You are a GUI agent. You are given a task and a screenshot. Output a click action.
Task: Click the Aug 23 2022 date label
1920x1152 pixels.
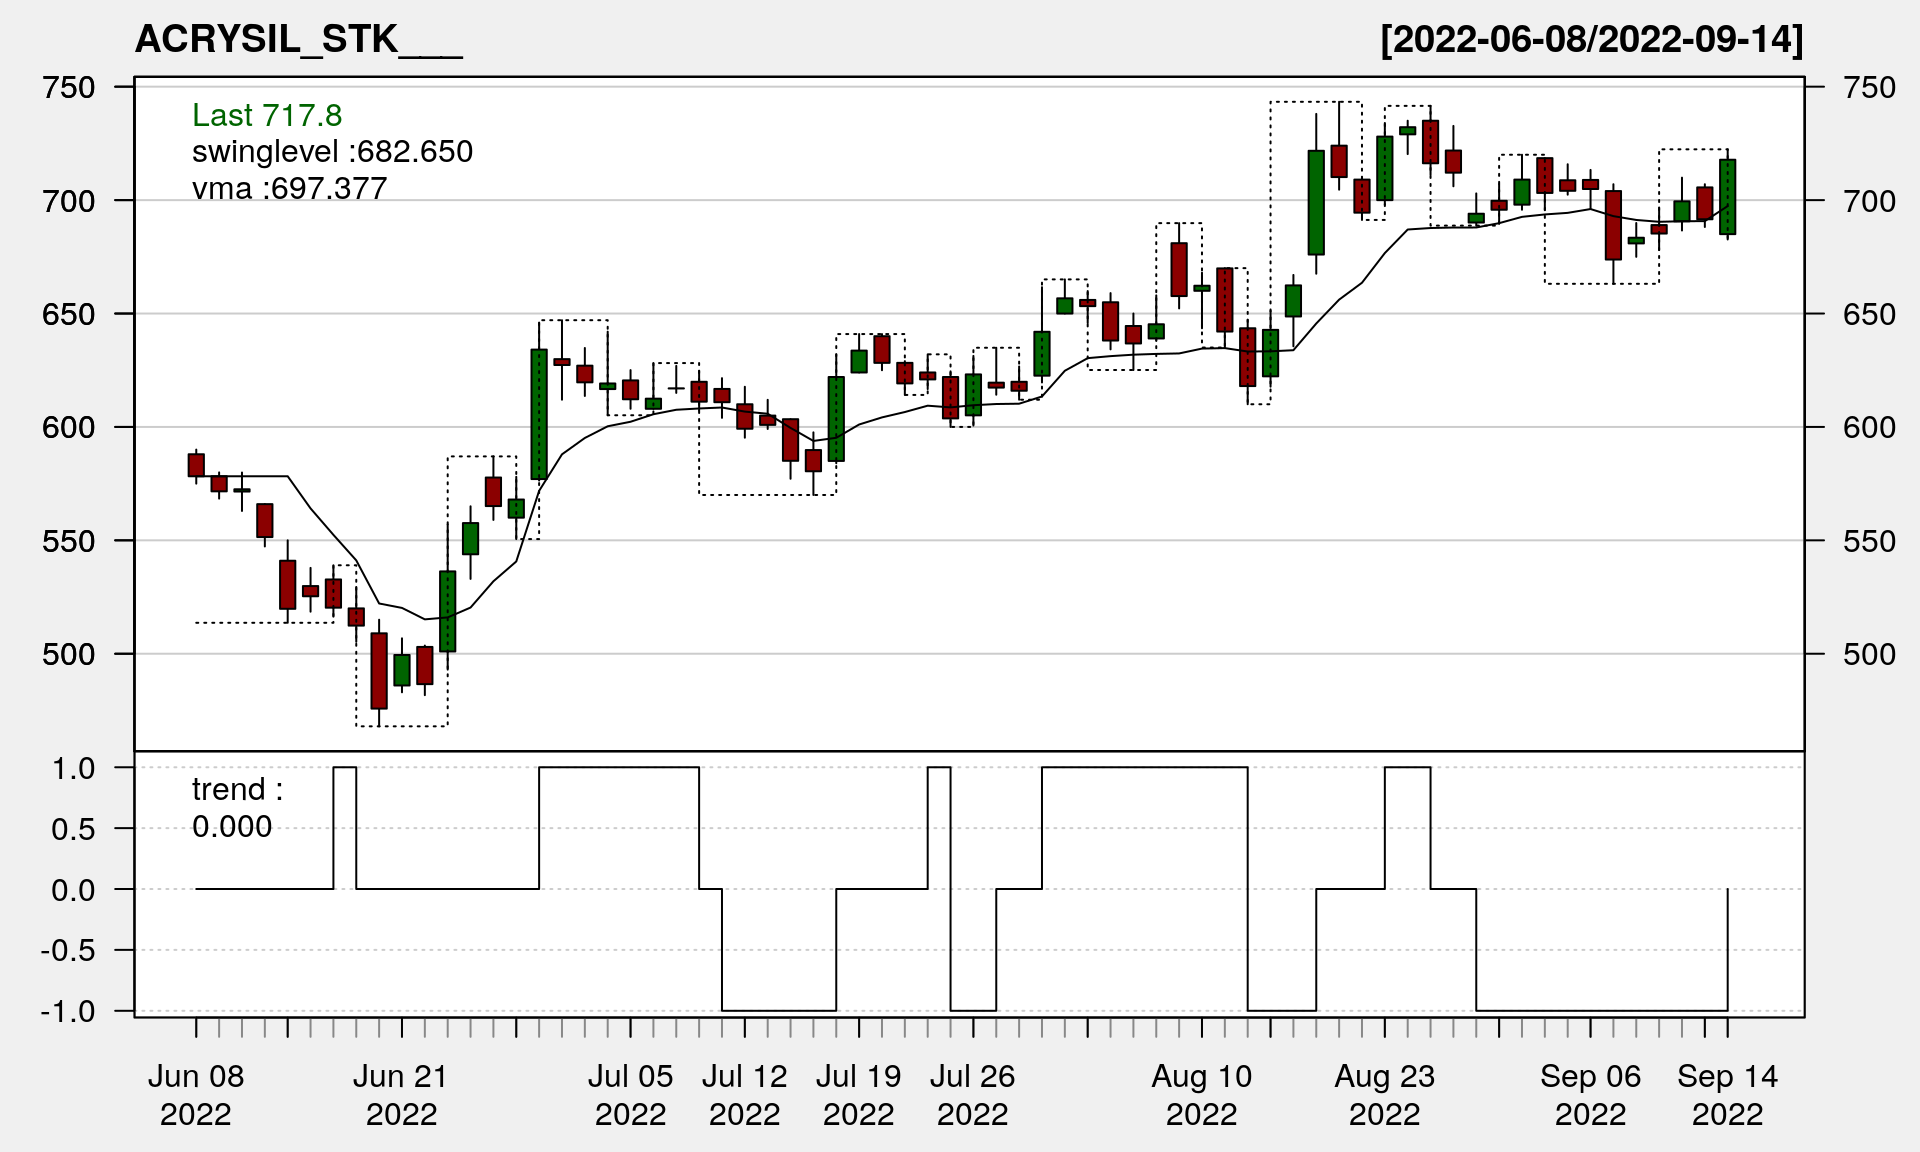[x=1384, y=1094]
